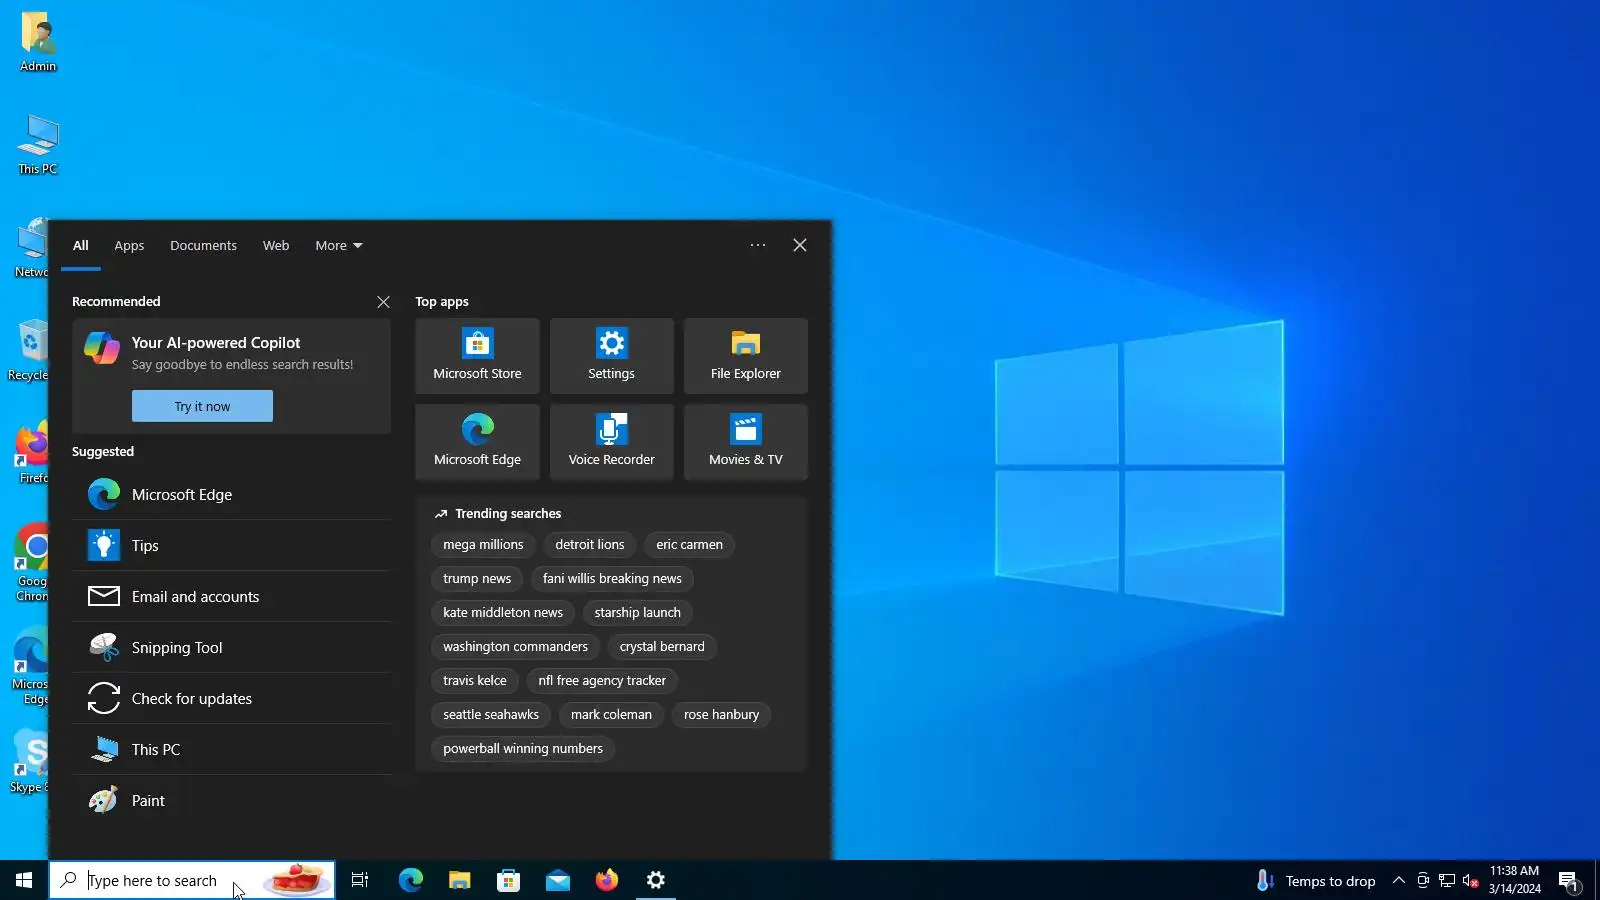Open Edge browser from taskbar
The height and width of the screenshot is (900, 1600).
click(x=410, y=880)
